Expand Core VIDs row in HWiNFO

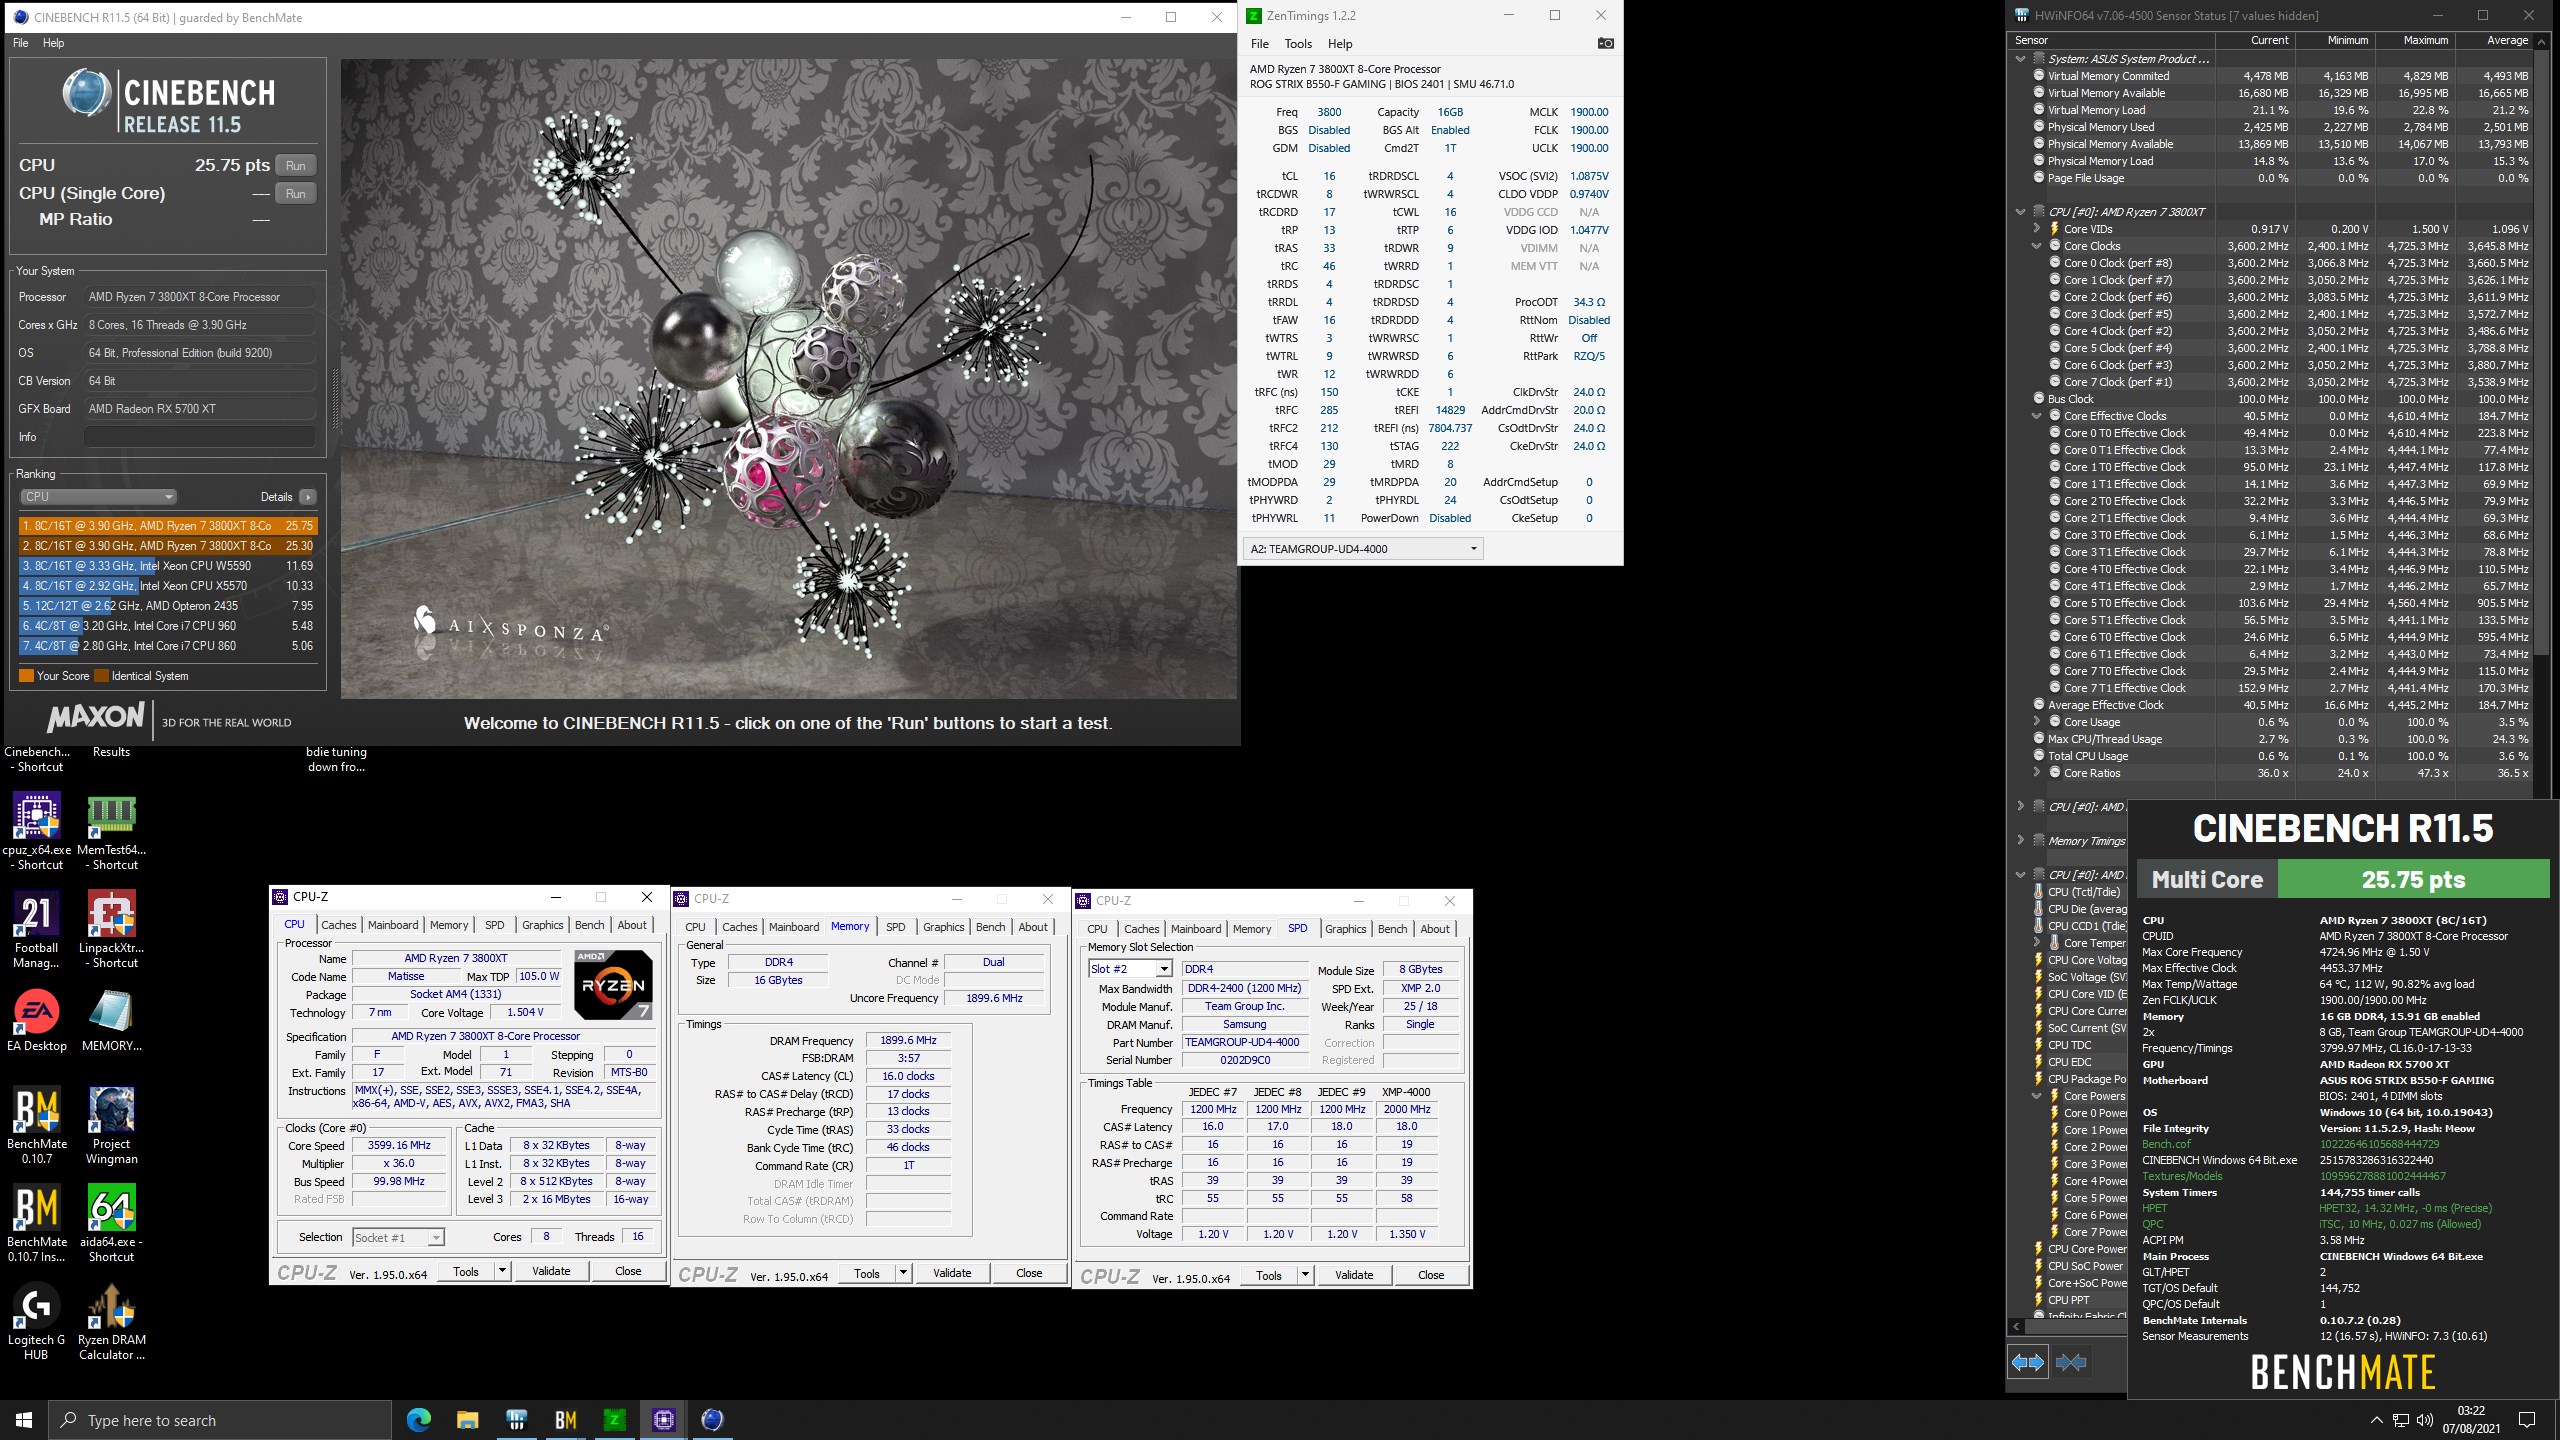2037,229
